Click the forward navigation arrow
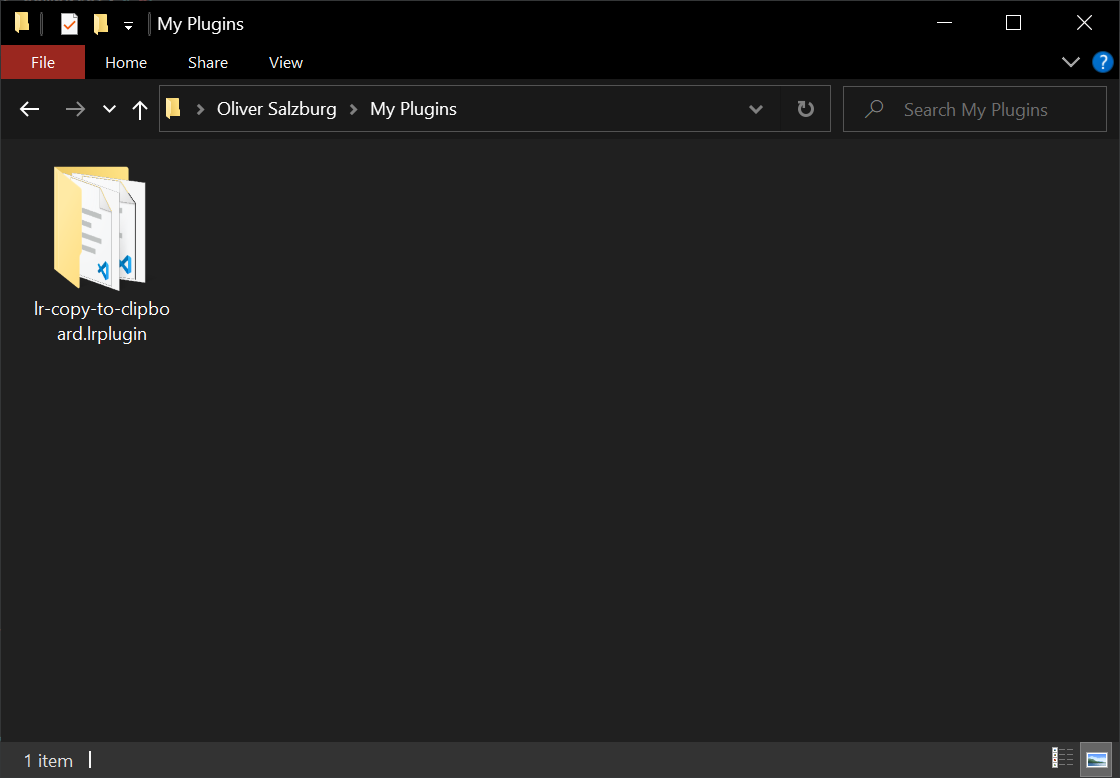The height and width of the screenshot is (778, 1120). 75,109
